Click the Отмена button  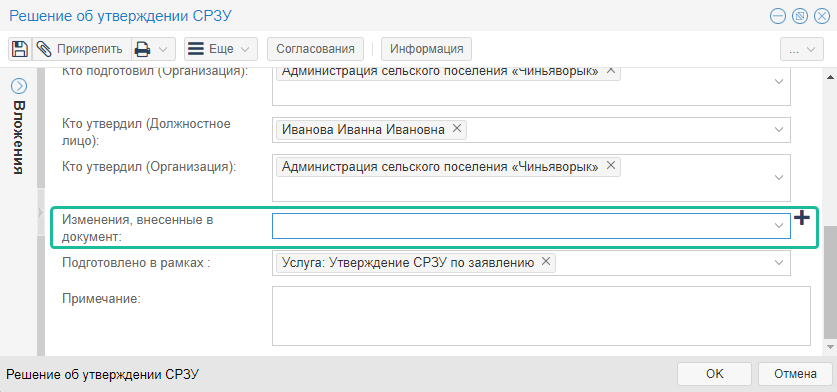click(x=795, y=374)
